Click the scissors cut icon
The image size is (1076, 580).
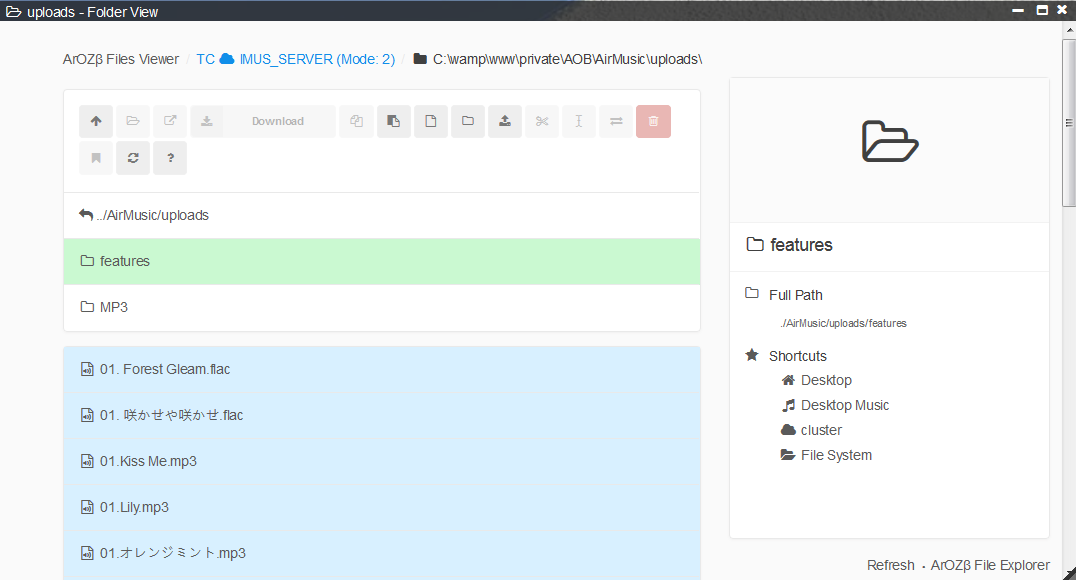542,122
